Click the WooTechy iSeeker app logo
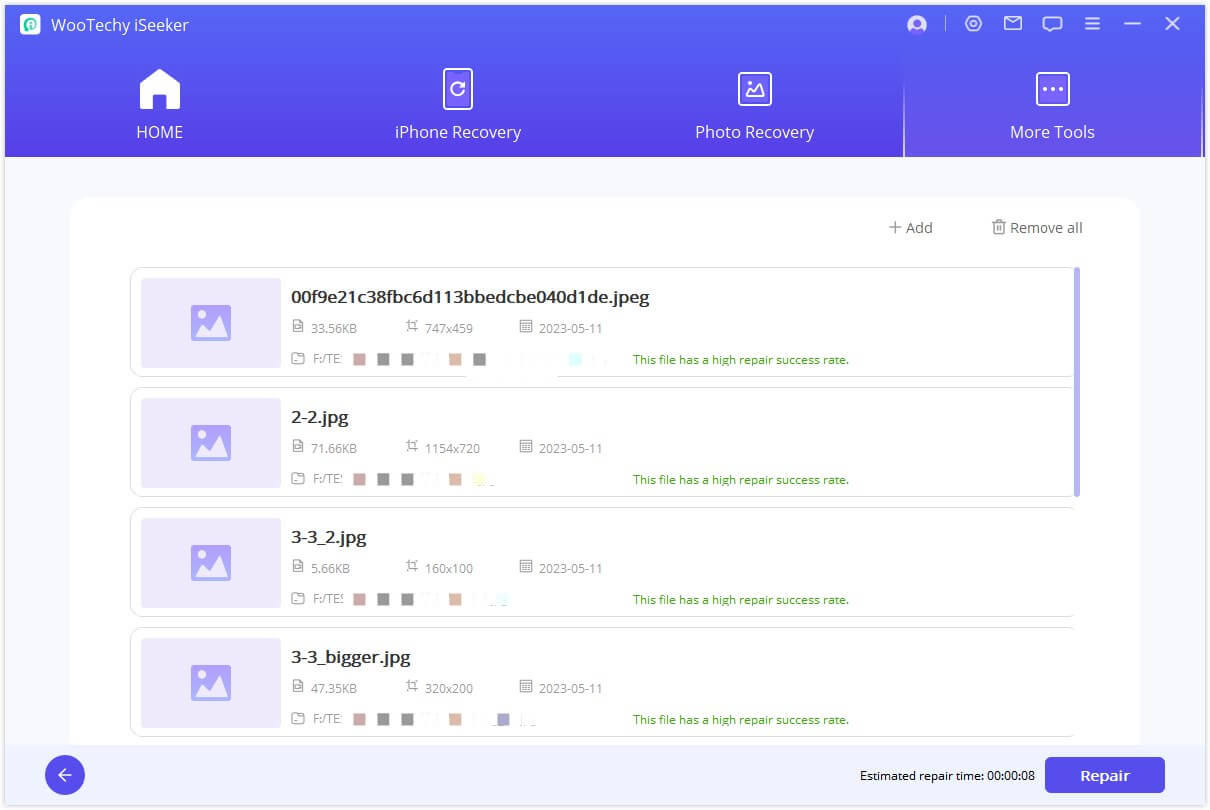This screenshot has height=810, width=1210. coord(30,25)
